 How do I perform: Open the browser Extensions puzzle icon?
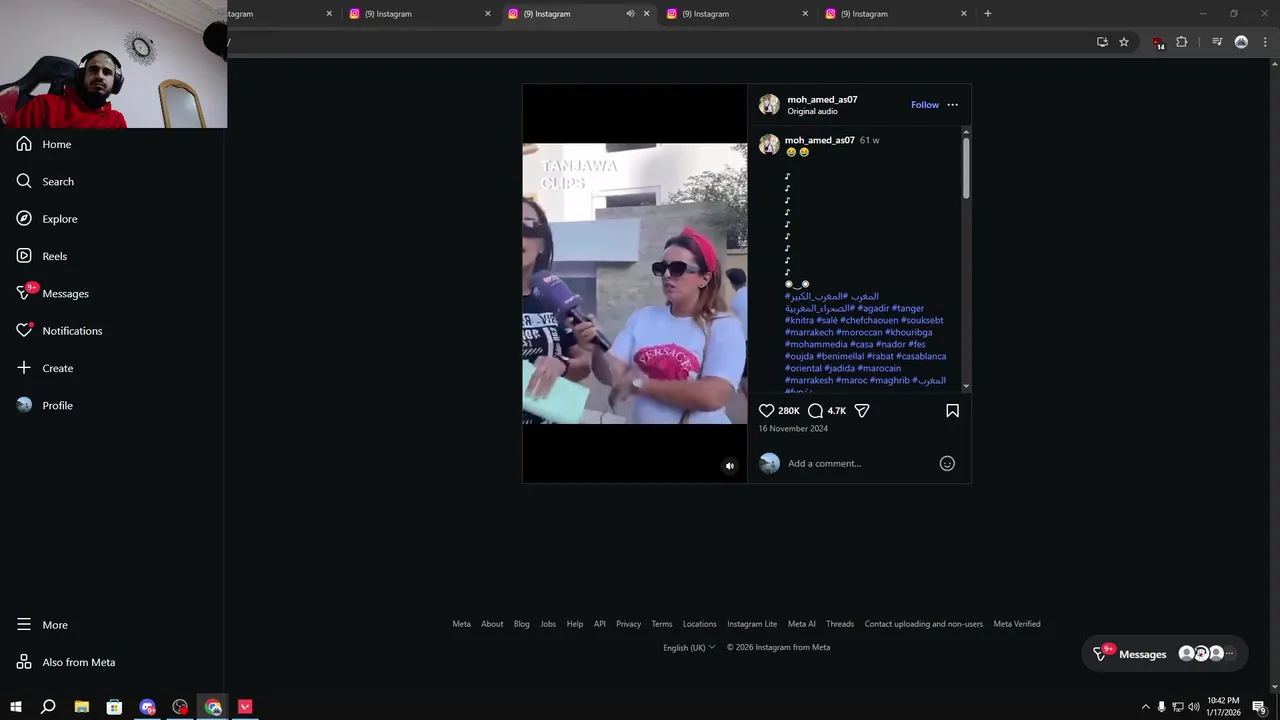tap(1181, 42)
